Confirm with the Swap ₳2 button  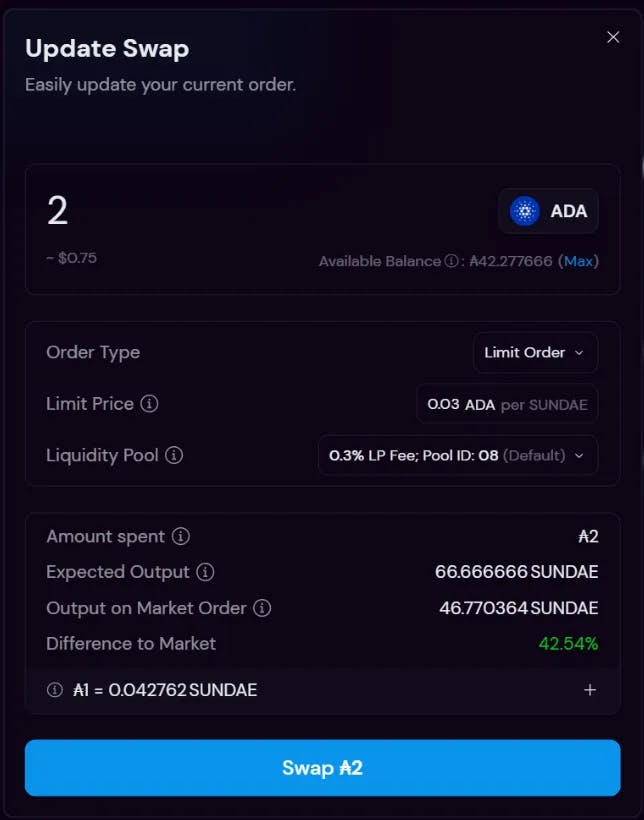pyautogui.click(x=322, y=768)
